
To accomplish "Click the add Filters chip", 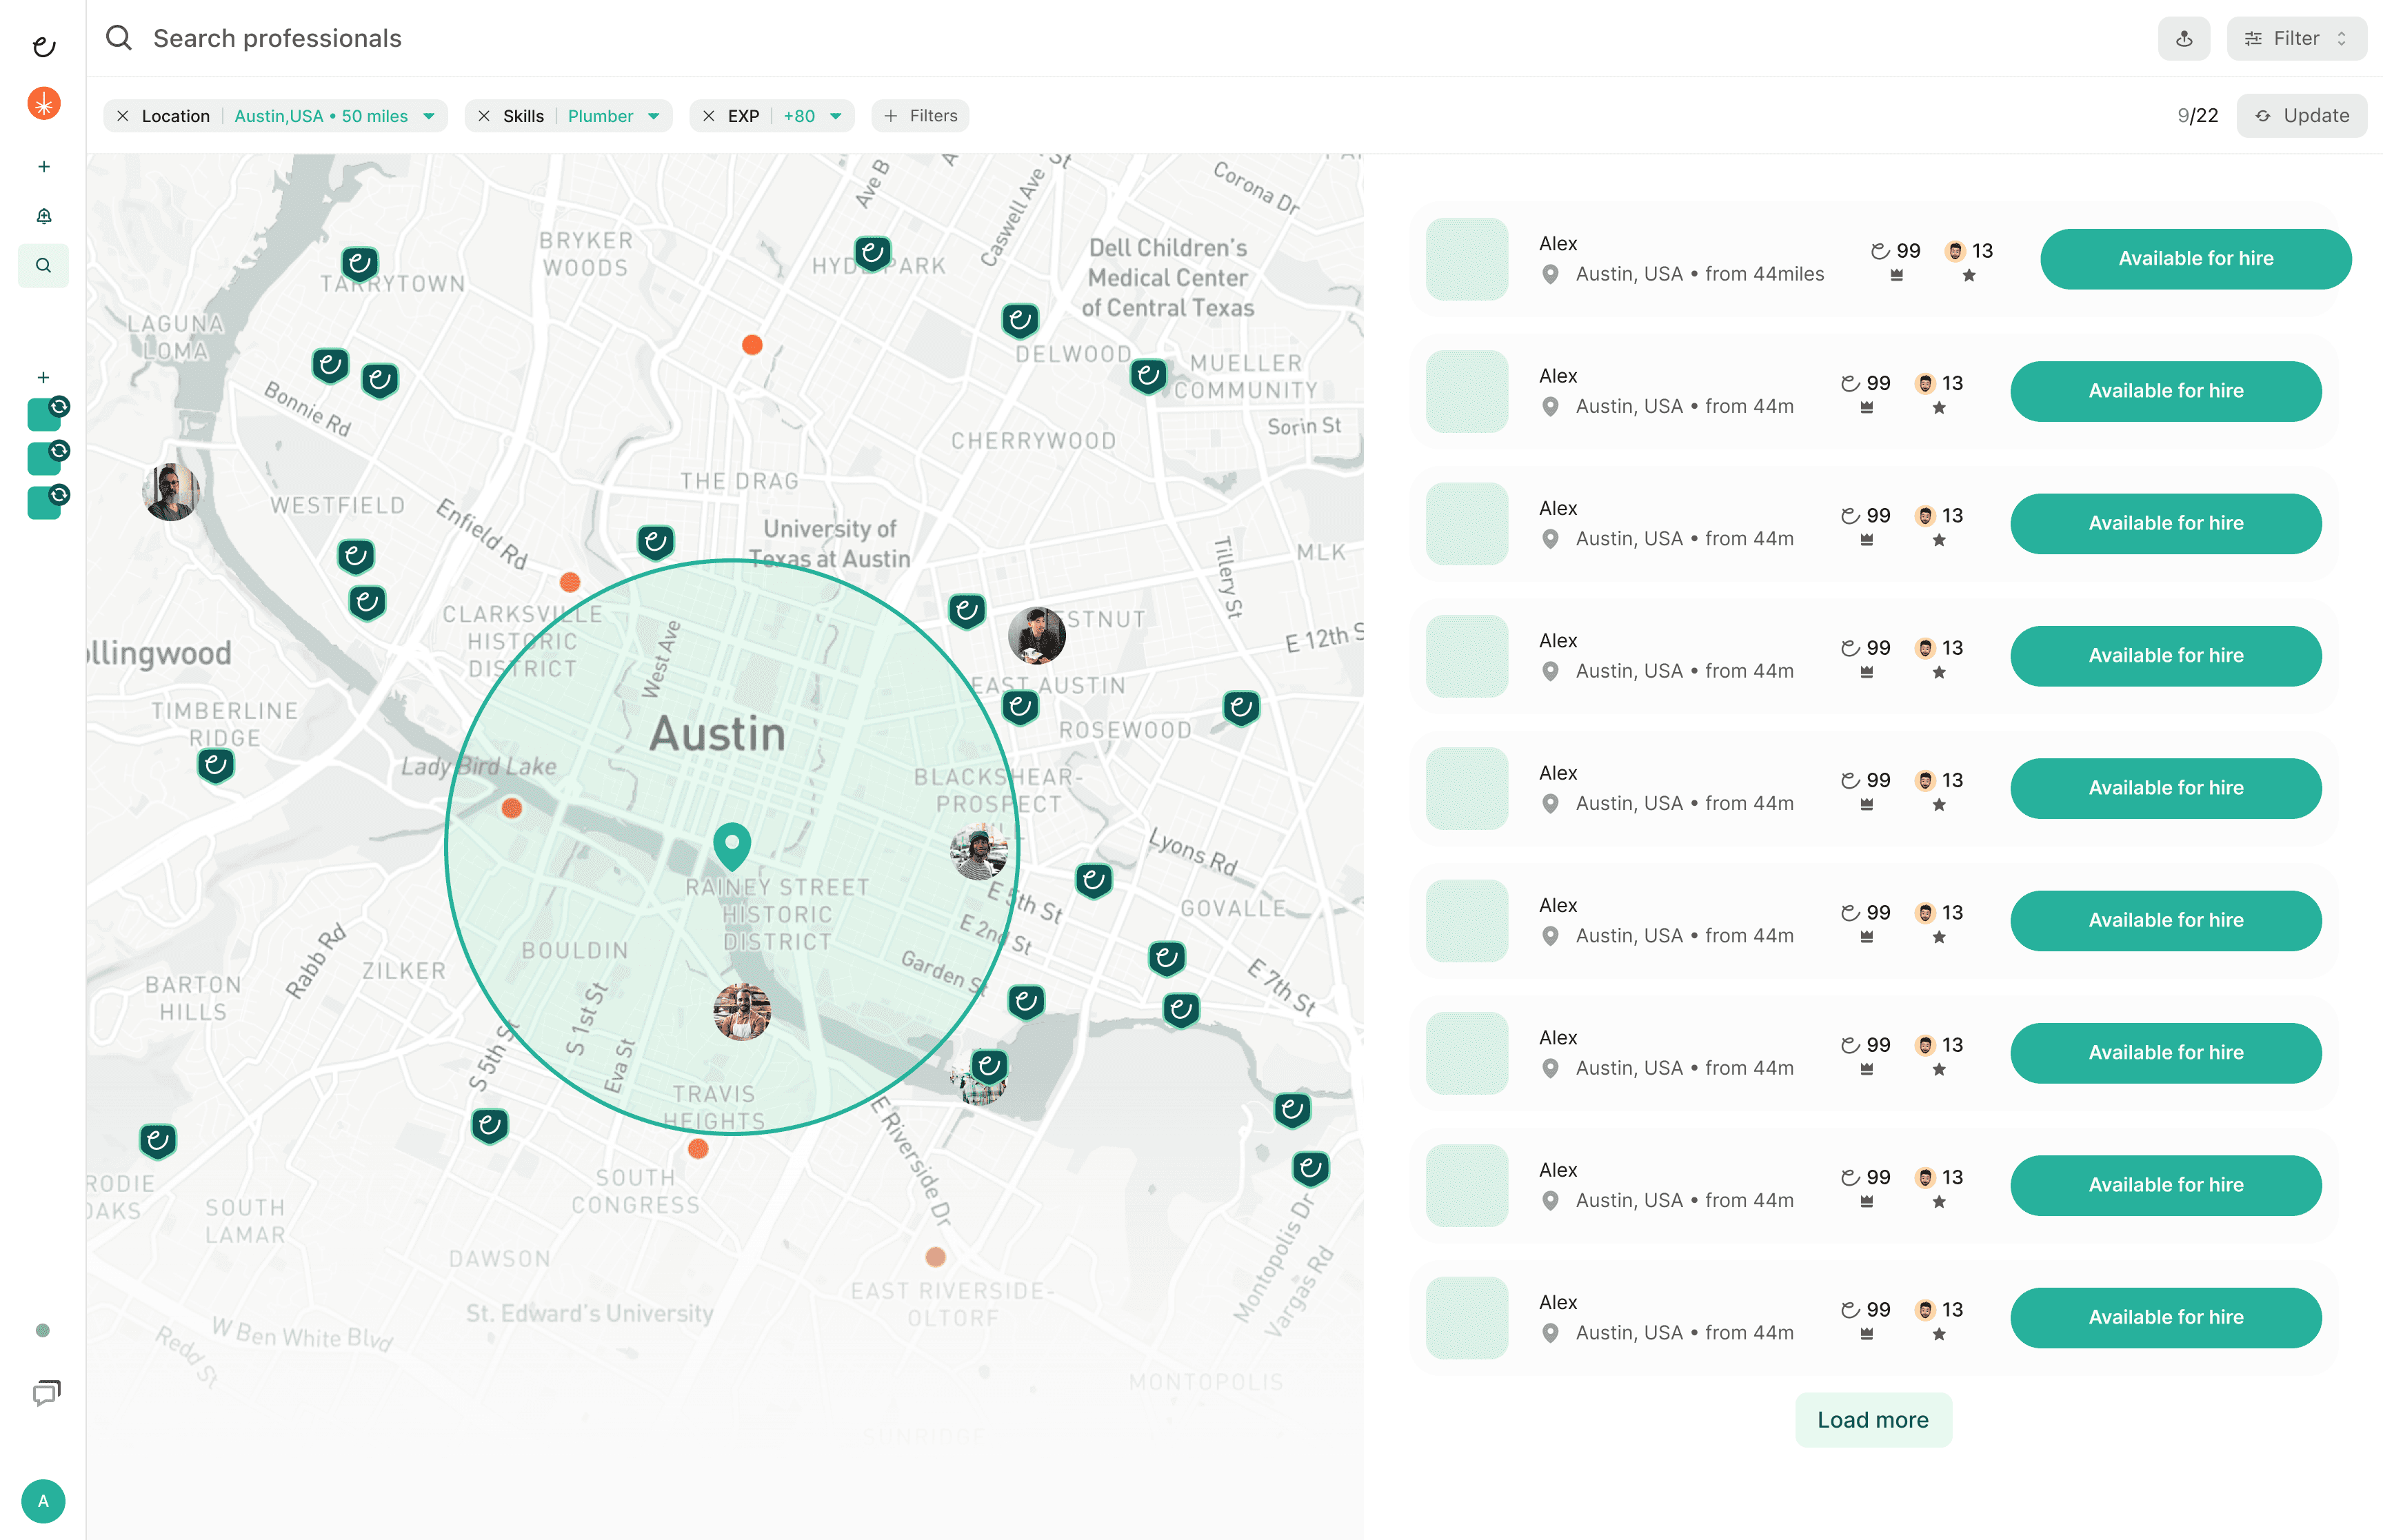I will pos(920,116).
